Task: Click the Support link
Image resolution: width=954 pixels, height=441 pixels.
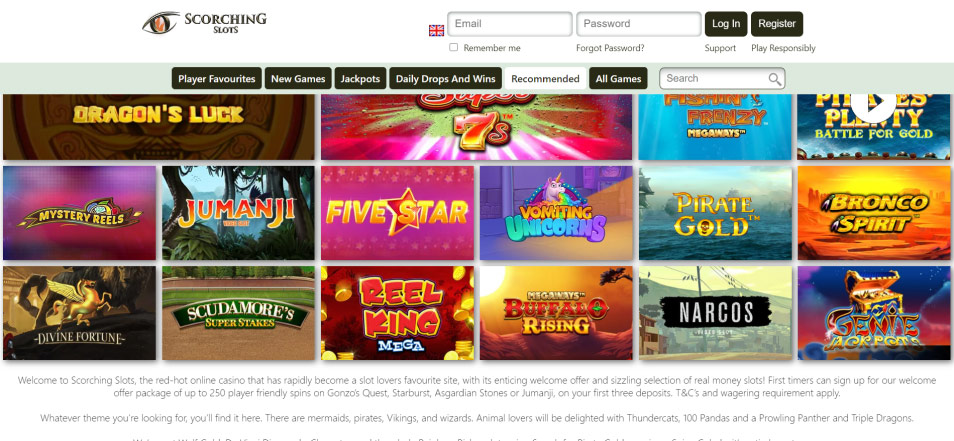Action: point(720,48)
